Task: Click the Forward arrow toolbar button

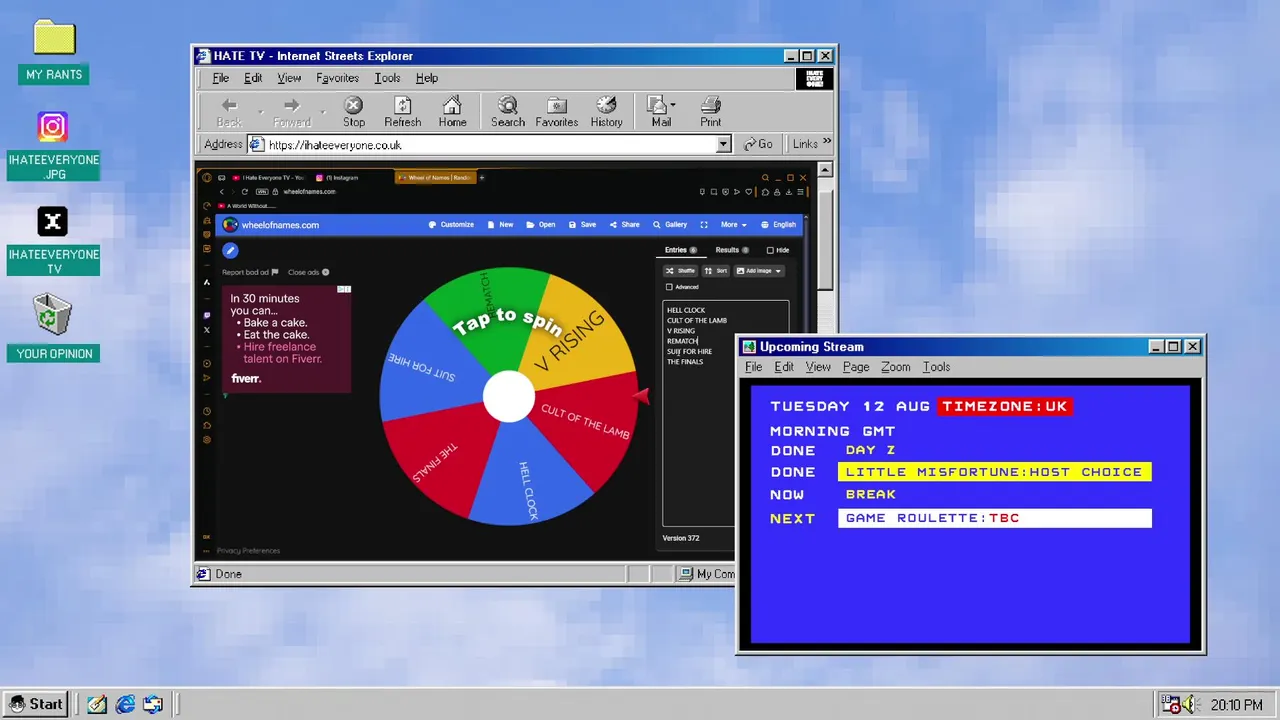Action: (291, 105)
